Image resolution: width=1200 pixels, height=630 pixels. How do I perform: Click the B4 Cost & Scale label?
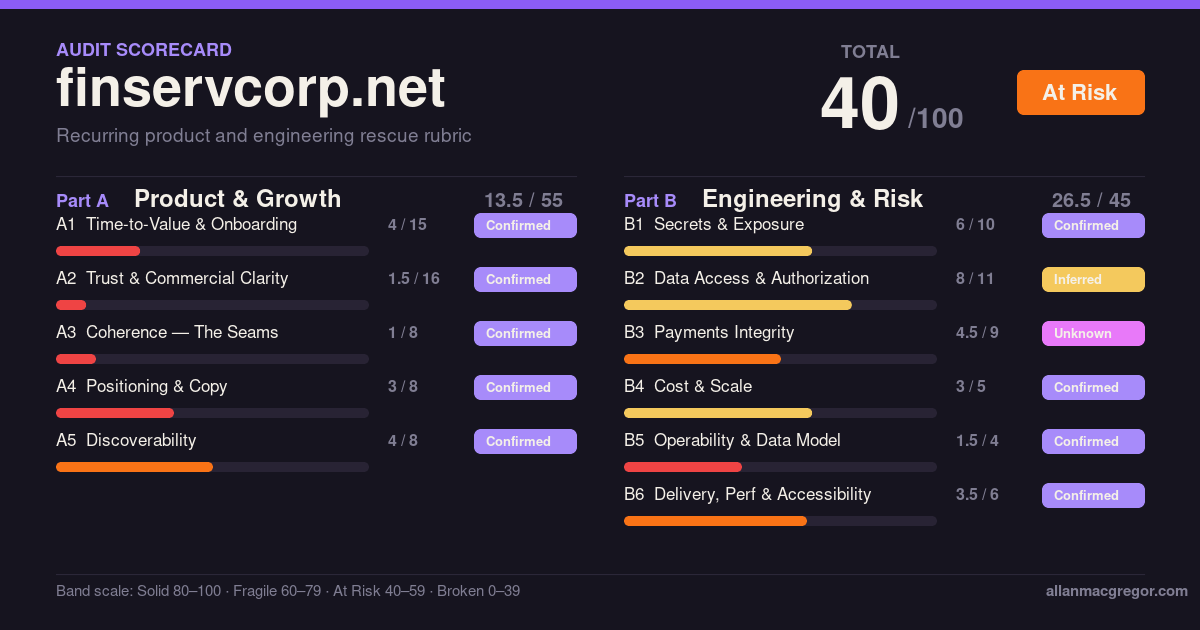[x=688, y=386]
